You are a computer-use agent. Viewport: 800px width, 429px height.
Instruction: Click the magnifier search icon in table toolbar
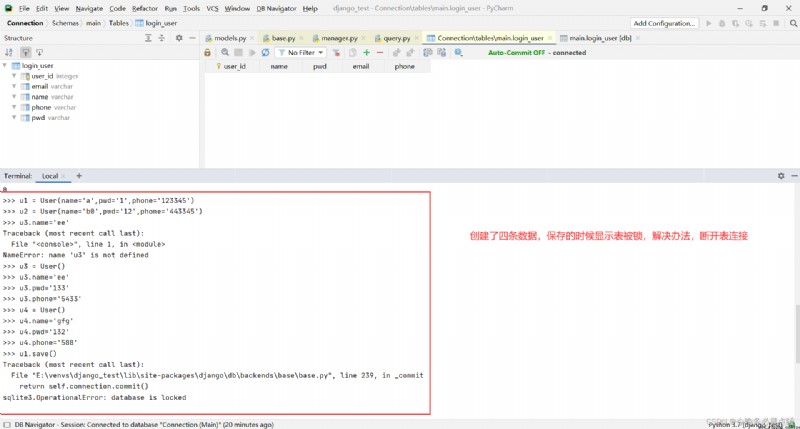225,53
